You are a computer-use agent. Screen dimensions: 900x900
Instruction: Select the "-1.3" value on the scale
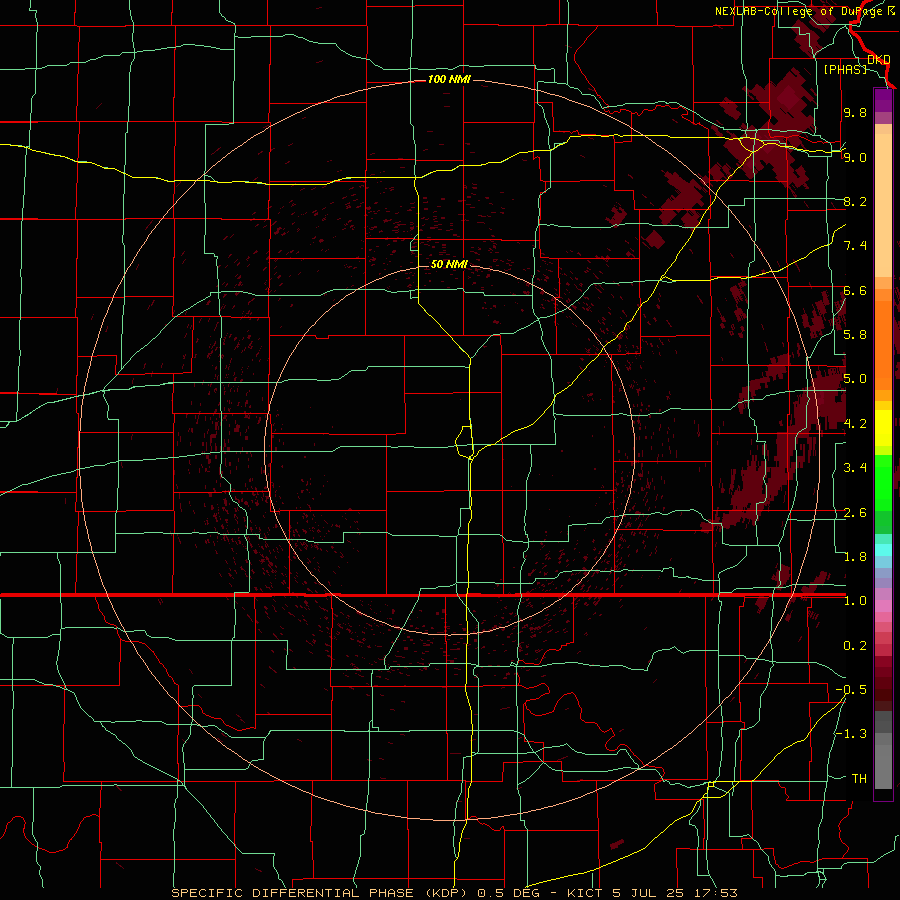click(851, 734)
